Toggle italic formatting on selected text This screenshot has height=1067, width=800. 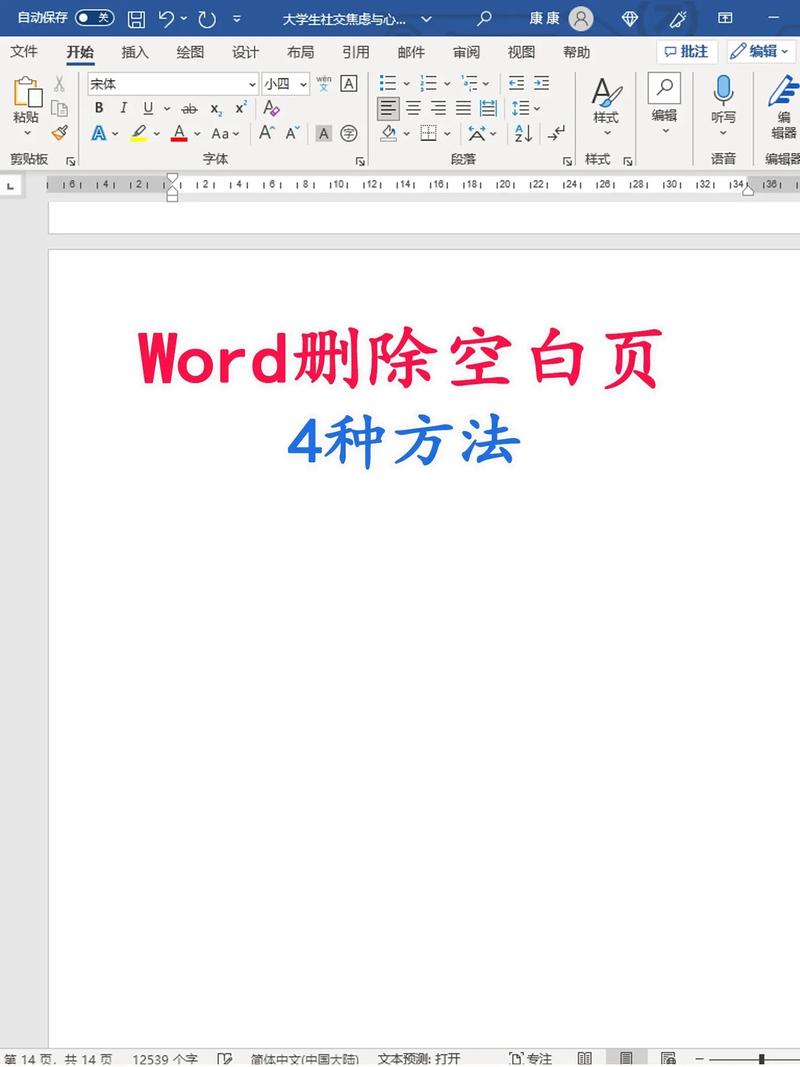point(124,106)
